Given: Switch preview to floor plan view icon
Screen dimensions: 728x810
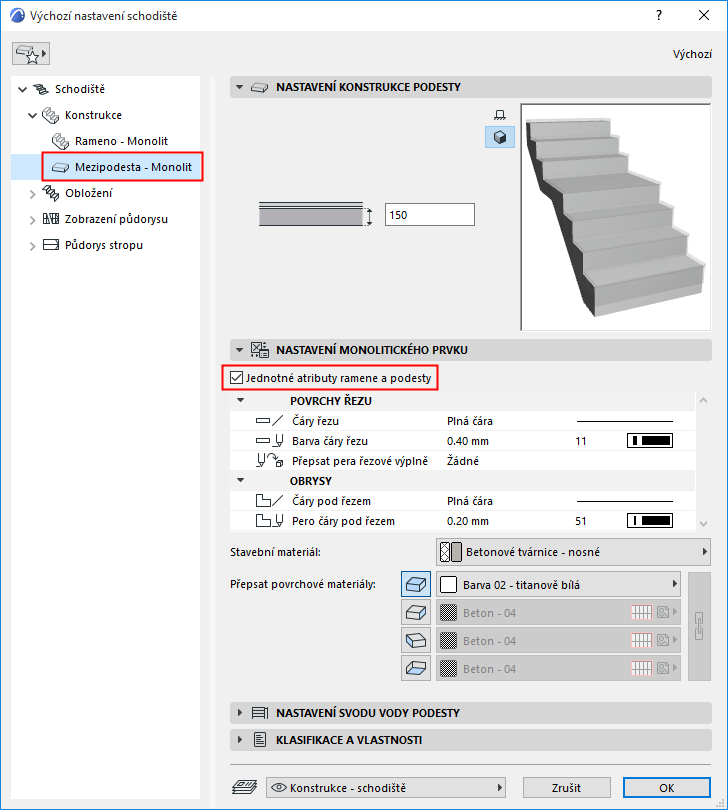Looking at the screenshot, I should (500, 115).
